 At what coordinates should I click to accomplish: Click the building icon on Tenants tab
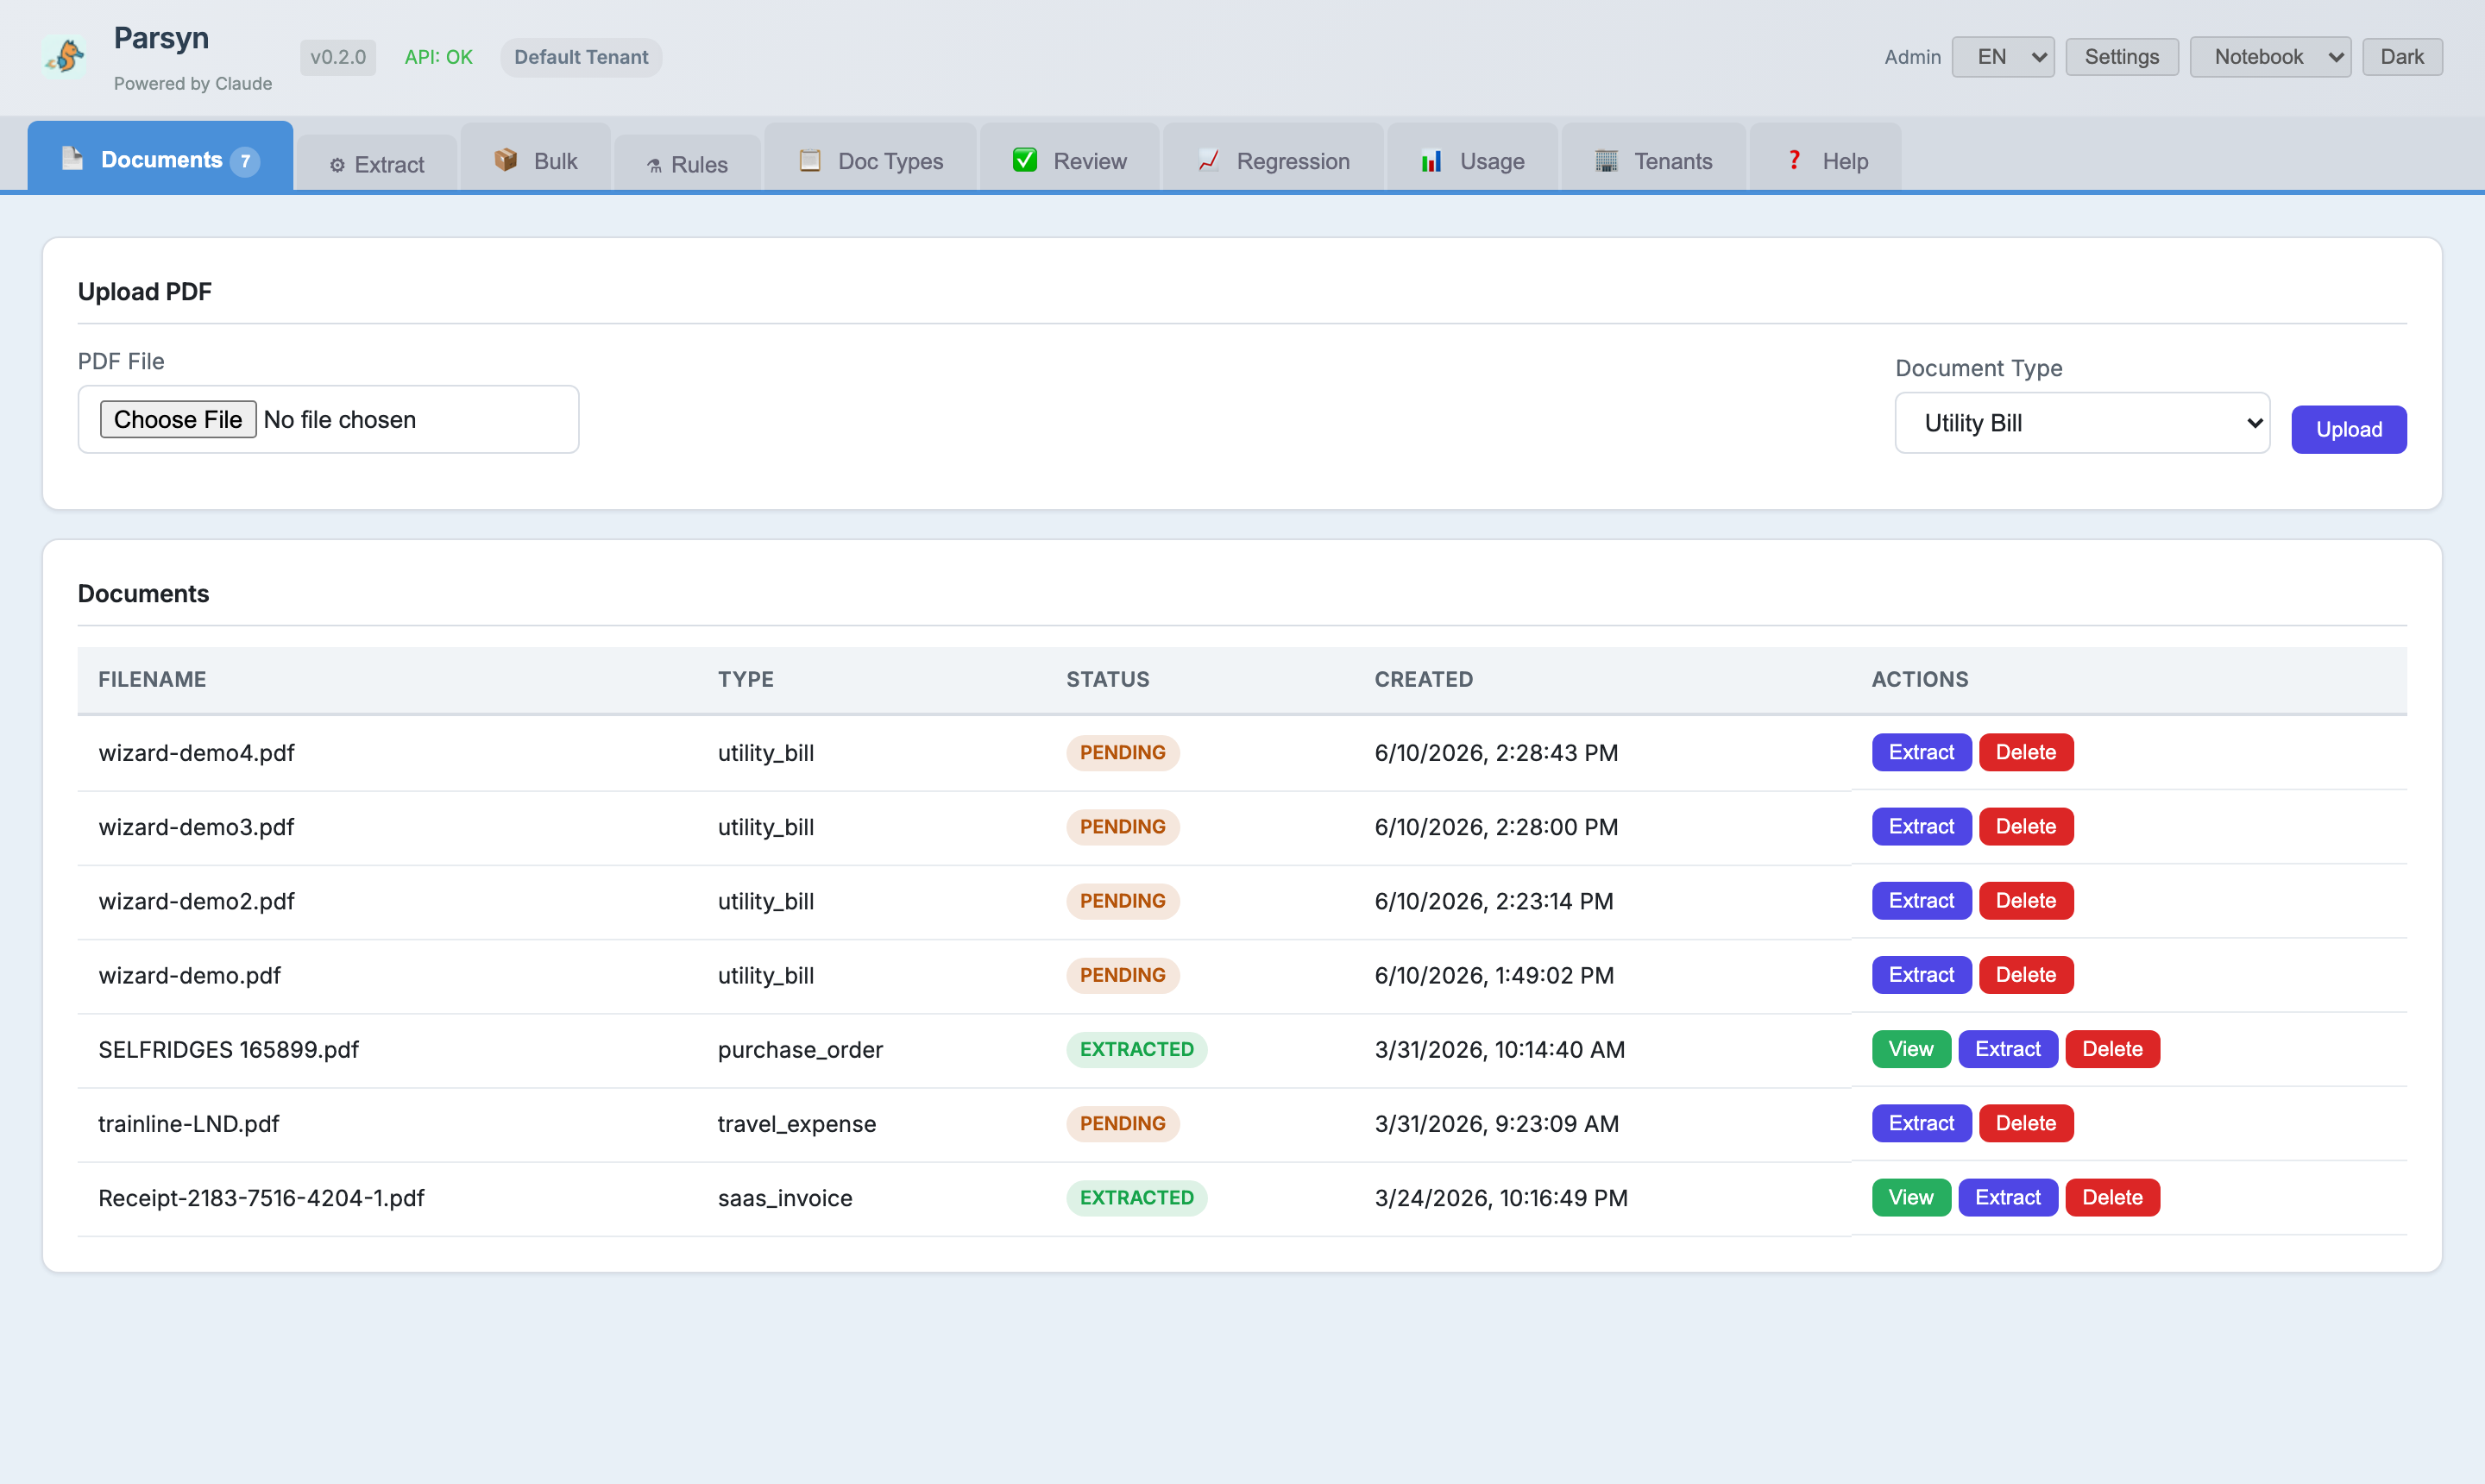click(1606, 160)
